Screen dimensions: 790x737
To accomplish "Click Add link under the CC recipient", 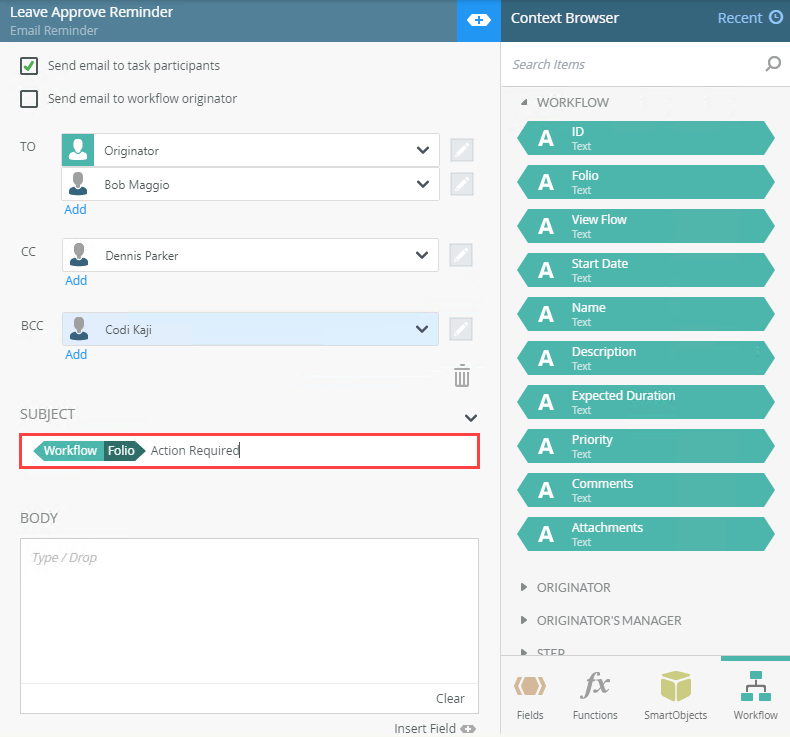I will 76,281.
